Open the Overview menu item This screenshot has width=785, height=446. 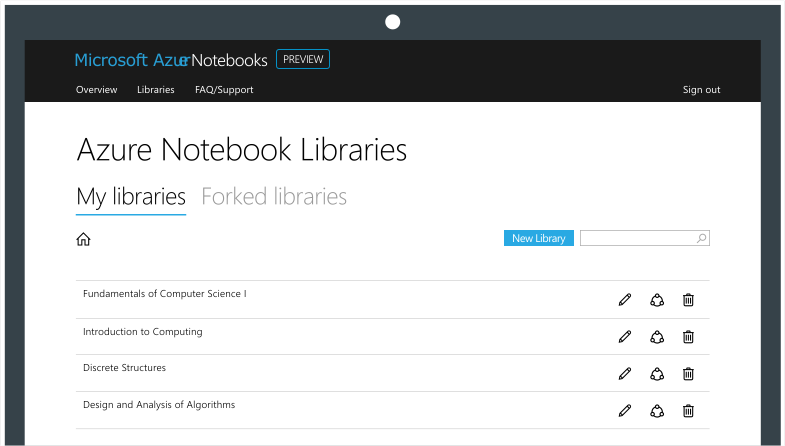[x=97, y=90]
